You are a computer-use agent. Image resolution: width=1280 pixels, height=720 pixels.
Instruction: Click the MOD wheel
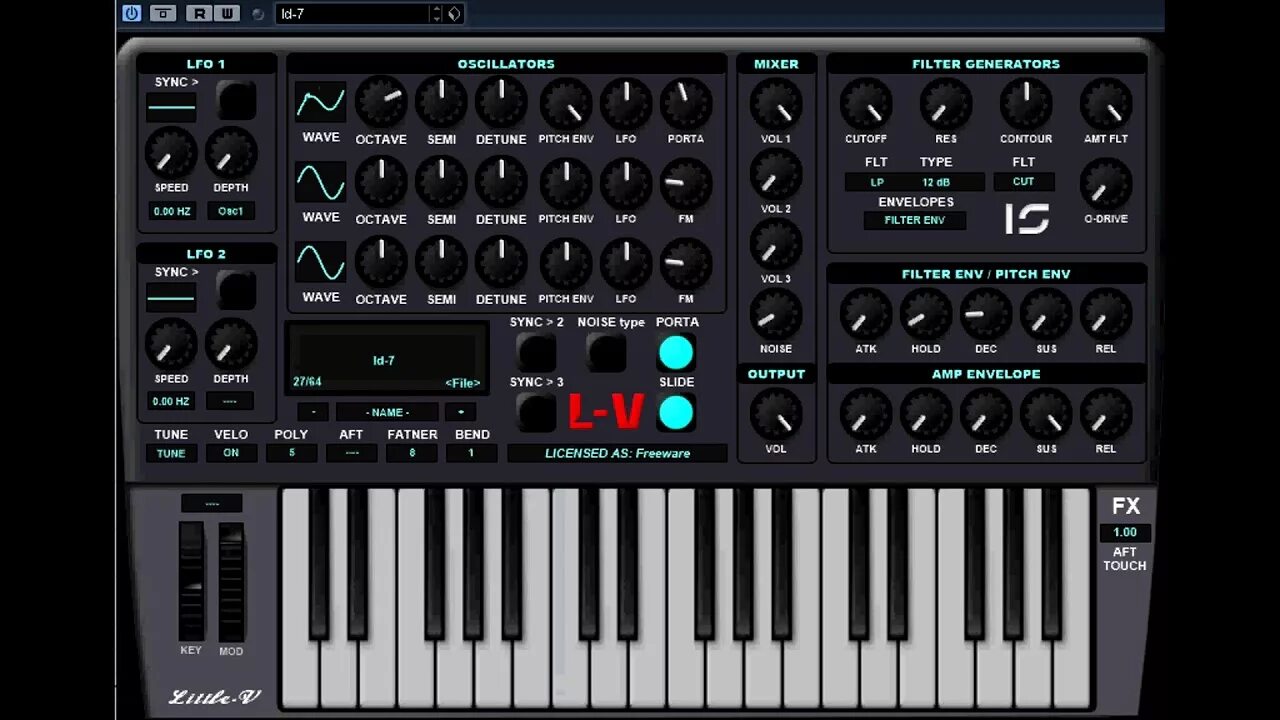pyautogui.click(x=231, y=581)
